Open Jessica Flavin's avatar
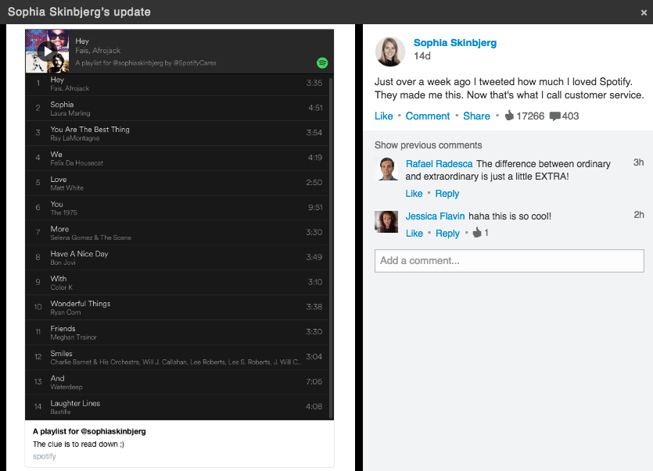This screenshot has width=653, height=471. [x=387, y=221]
